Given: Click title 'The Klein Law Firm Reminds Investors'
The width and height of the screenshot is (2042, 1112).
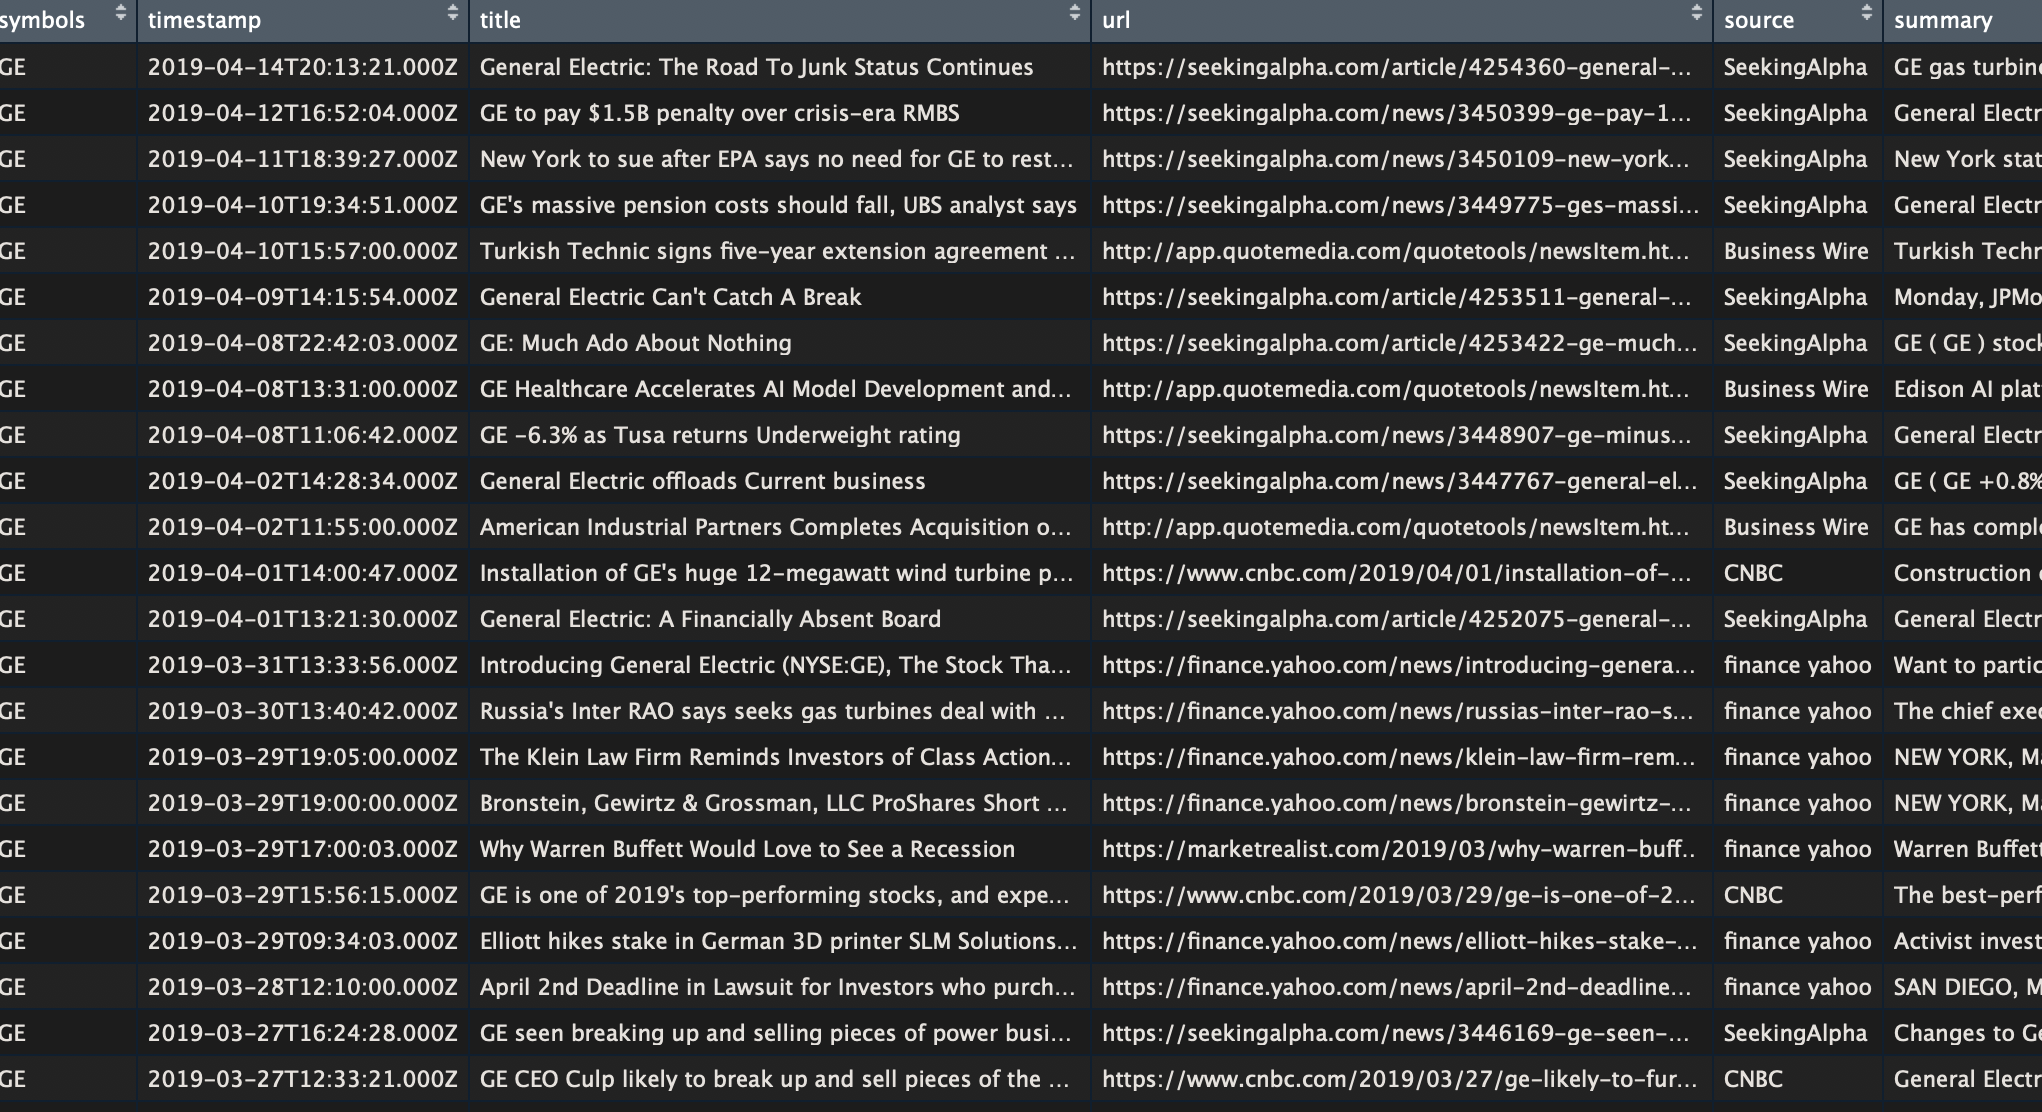Looking at the screenshot, I should [x=775, y=757].
